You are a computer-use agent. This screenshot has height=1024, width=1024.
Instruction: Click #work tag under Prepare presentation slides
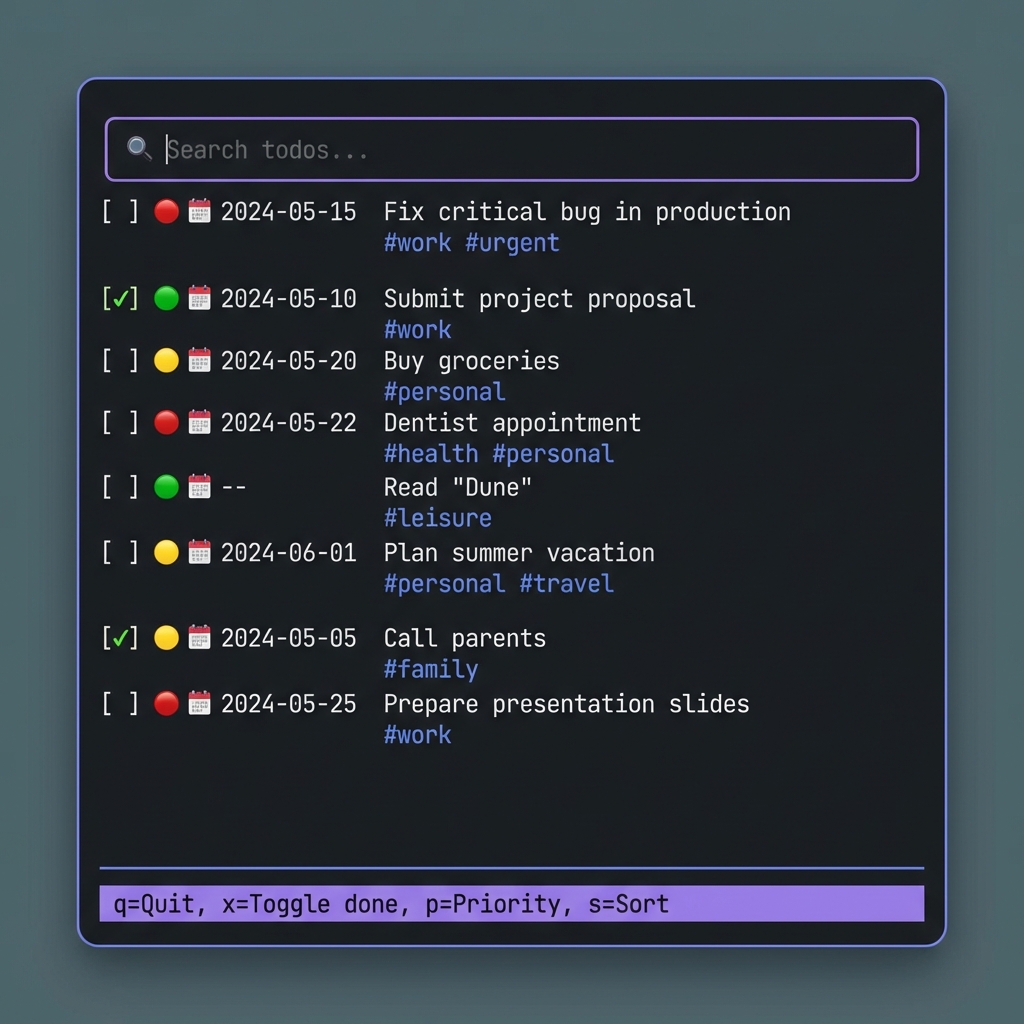click(x=417, y=735)
